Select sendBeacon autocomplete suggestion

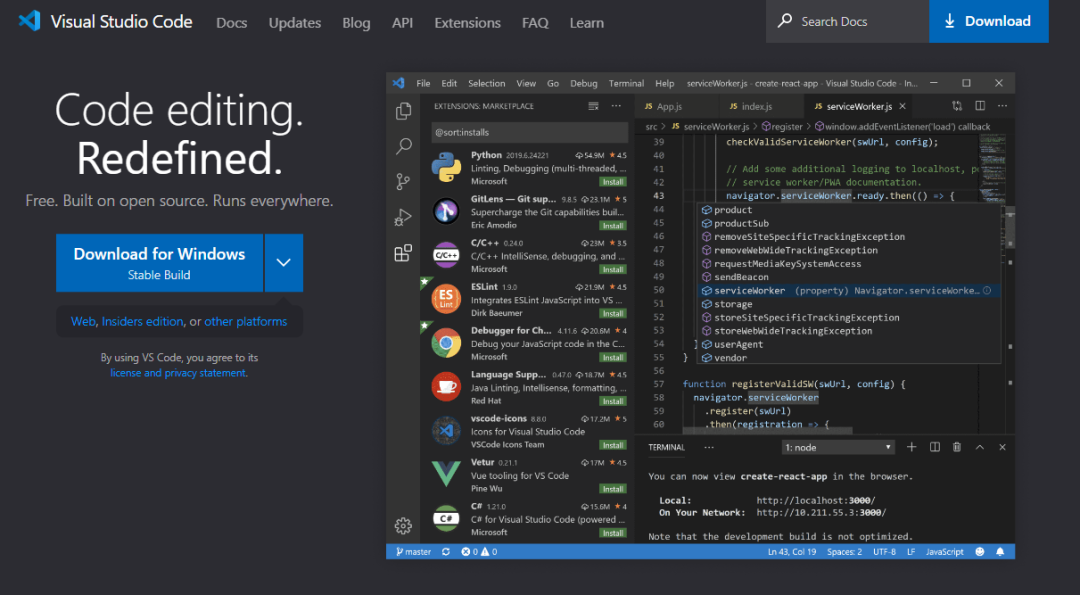[x=849, y=277]
